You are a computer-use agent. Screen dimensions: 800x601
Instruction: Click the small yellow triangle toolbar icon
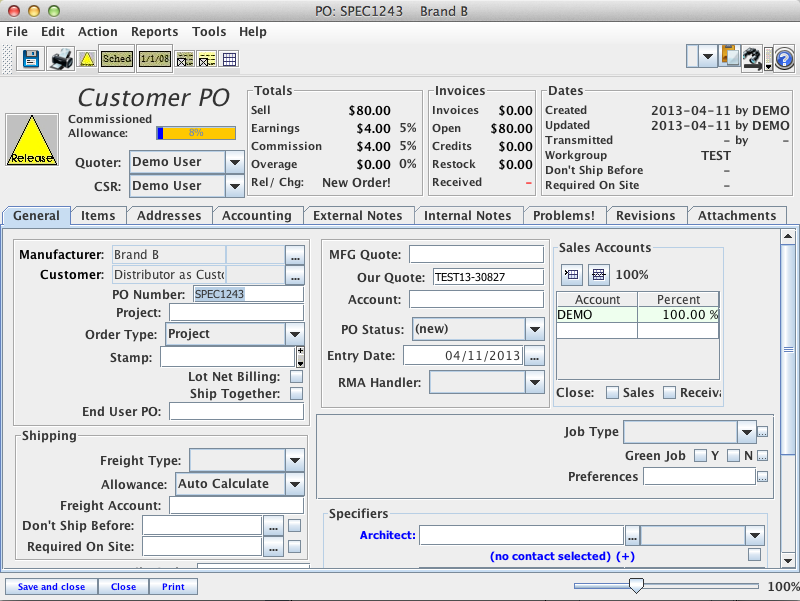[x=87, y=59]
